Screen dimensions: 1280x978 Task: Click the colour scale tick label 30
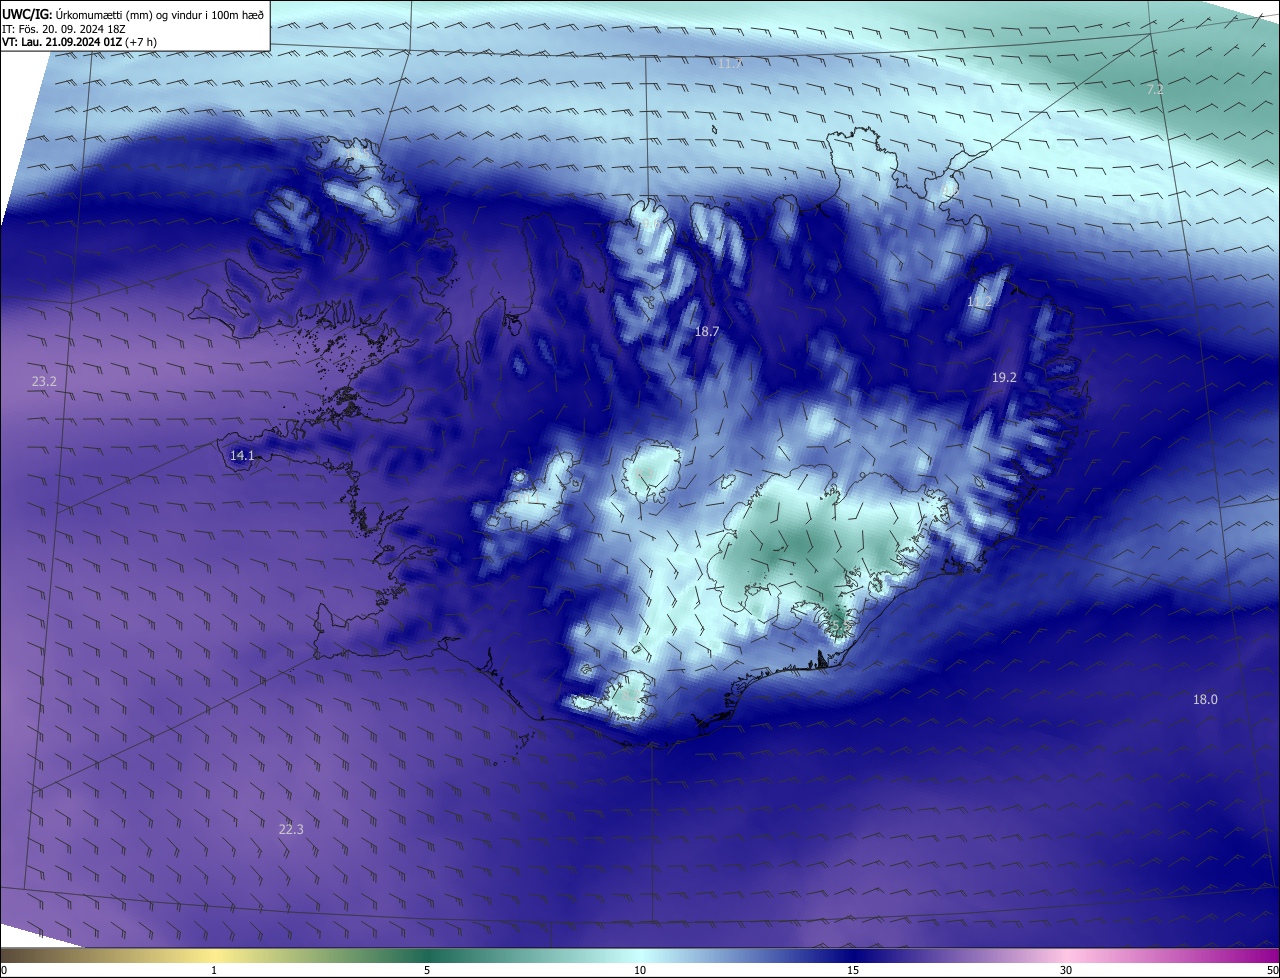(x=1066, y=970)
